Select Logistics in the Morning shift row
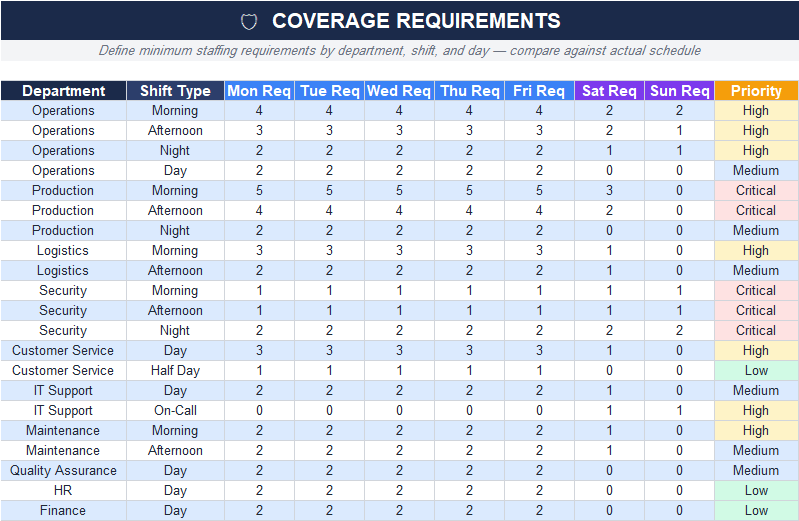The image size is (799, 521). (x=63, y=250)
